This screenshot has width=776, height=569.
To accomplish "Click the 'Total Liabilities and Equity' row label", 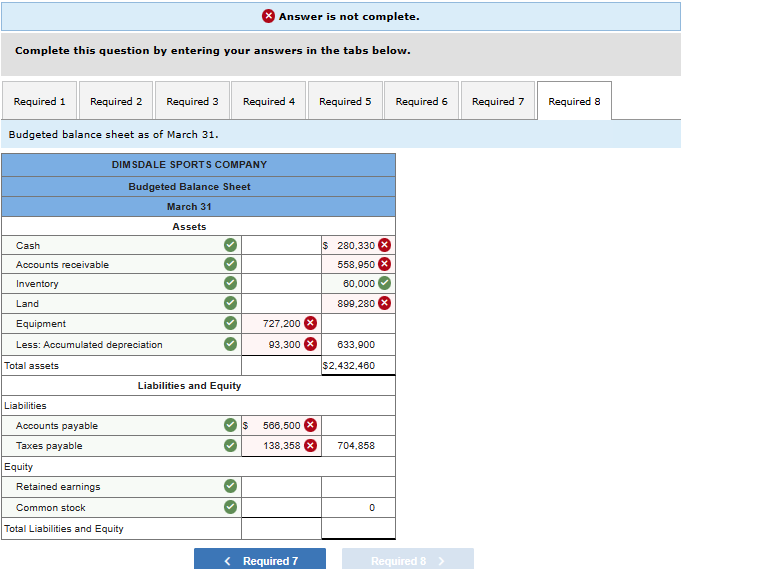I will [x=64, y=528].
